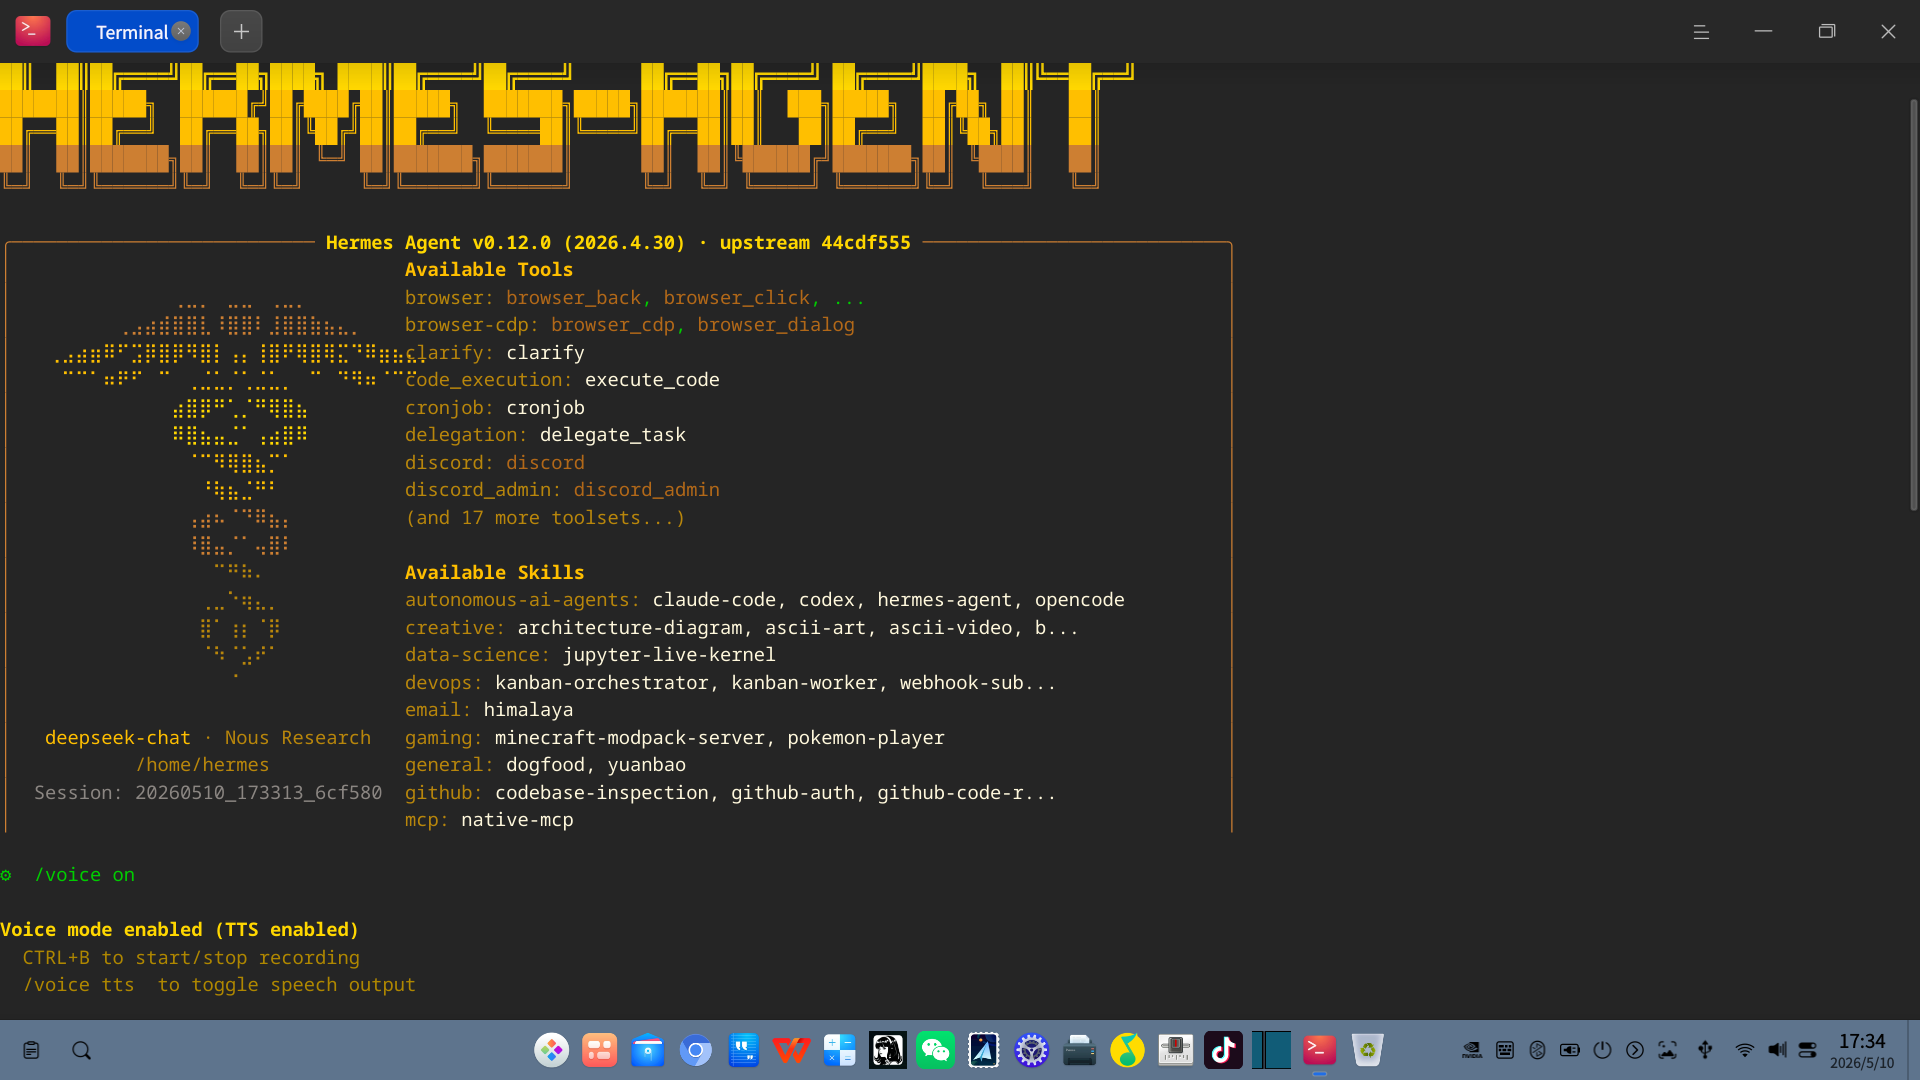The height and width of the screenshot is (1080, 1920).
Task: Open the orange multitasking view dock icon
Action: point(599,1050)
